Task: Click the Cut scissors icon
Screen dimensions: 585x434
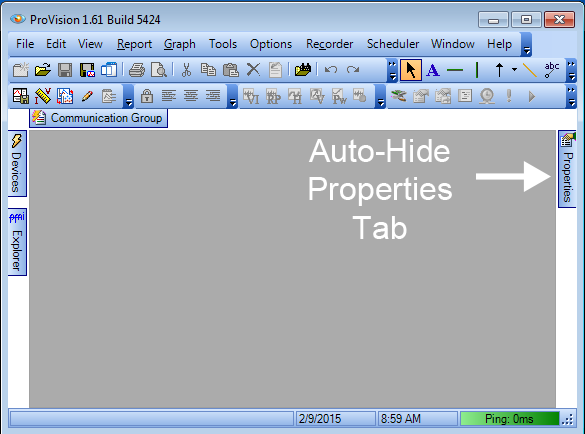Action: [x=186, y=70]
